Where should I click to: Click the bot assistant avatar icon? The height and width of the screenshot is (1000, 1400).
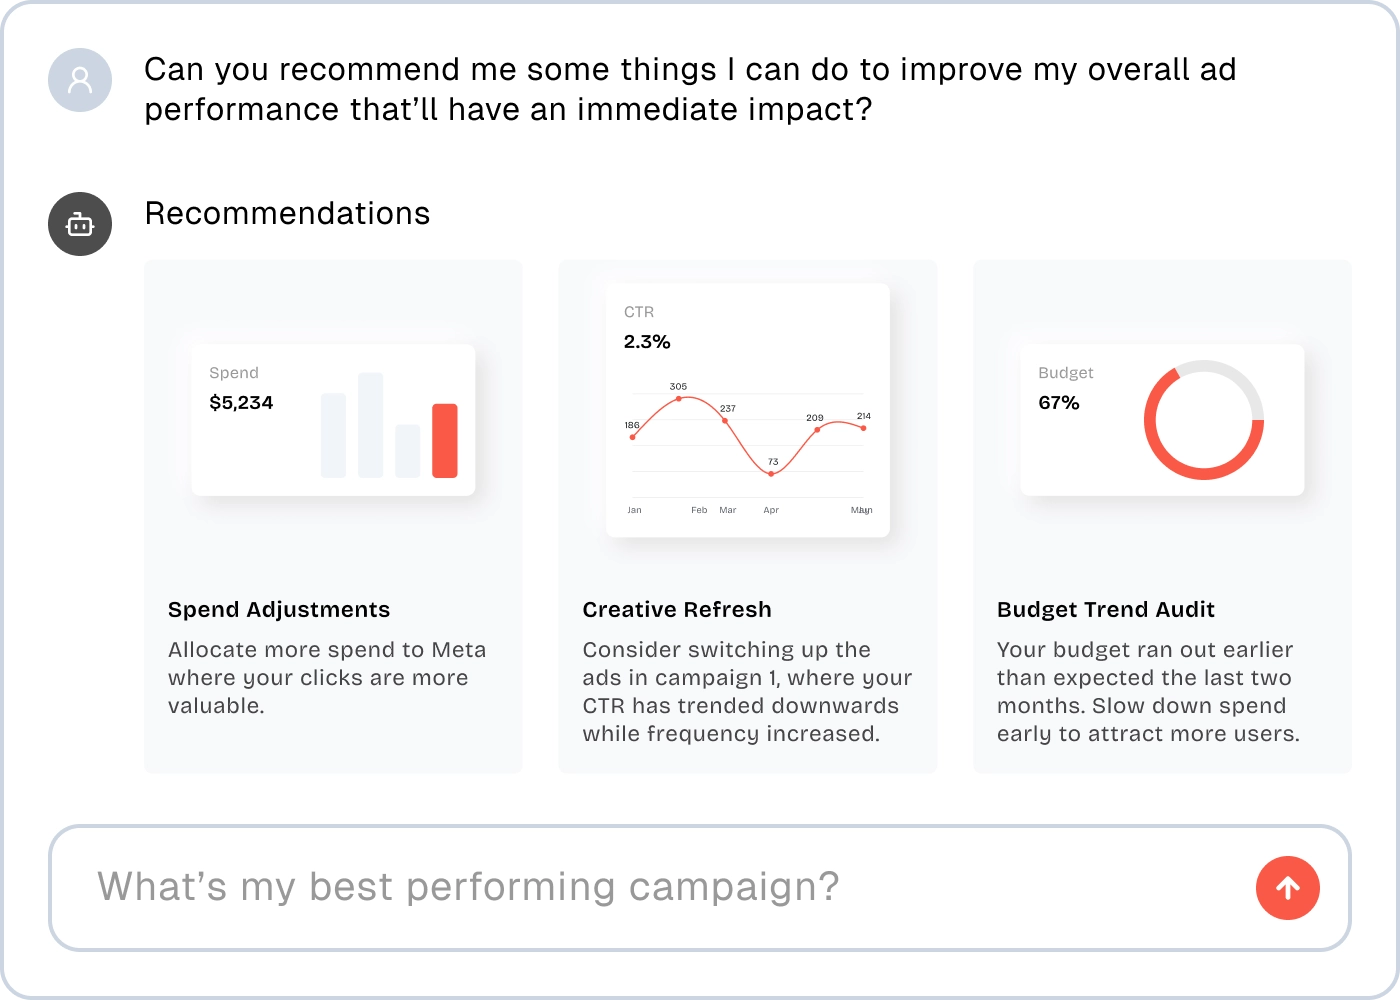(80, 224)
